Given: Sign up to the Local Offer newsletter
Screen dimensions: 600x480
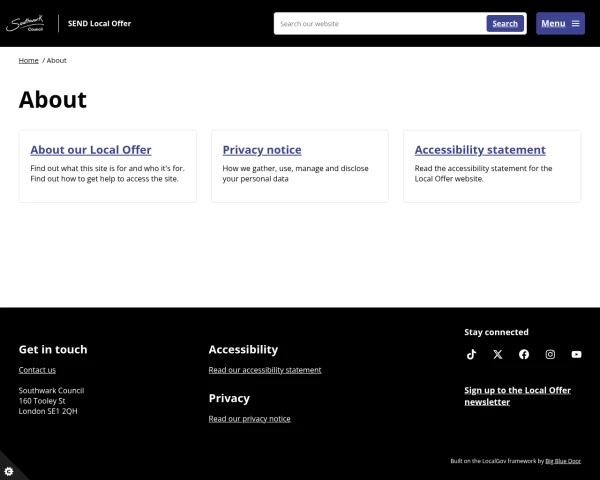Looking at the screenshot, I should coord(517,396).
